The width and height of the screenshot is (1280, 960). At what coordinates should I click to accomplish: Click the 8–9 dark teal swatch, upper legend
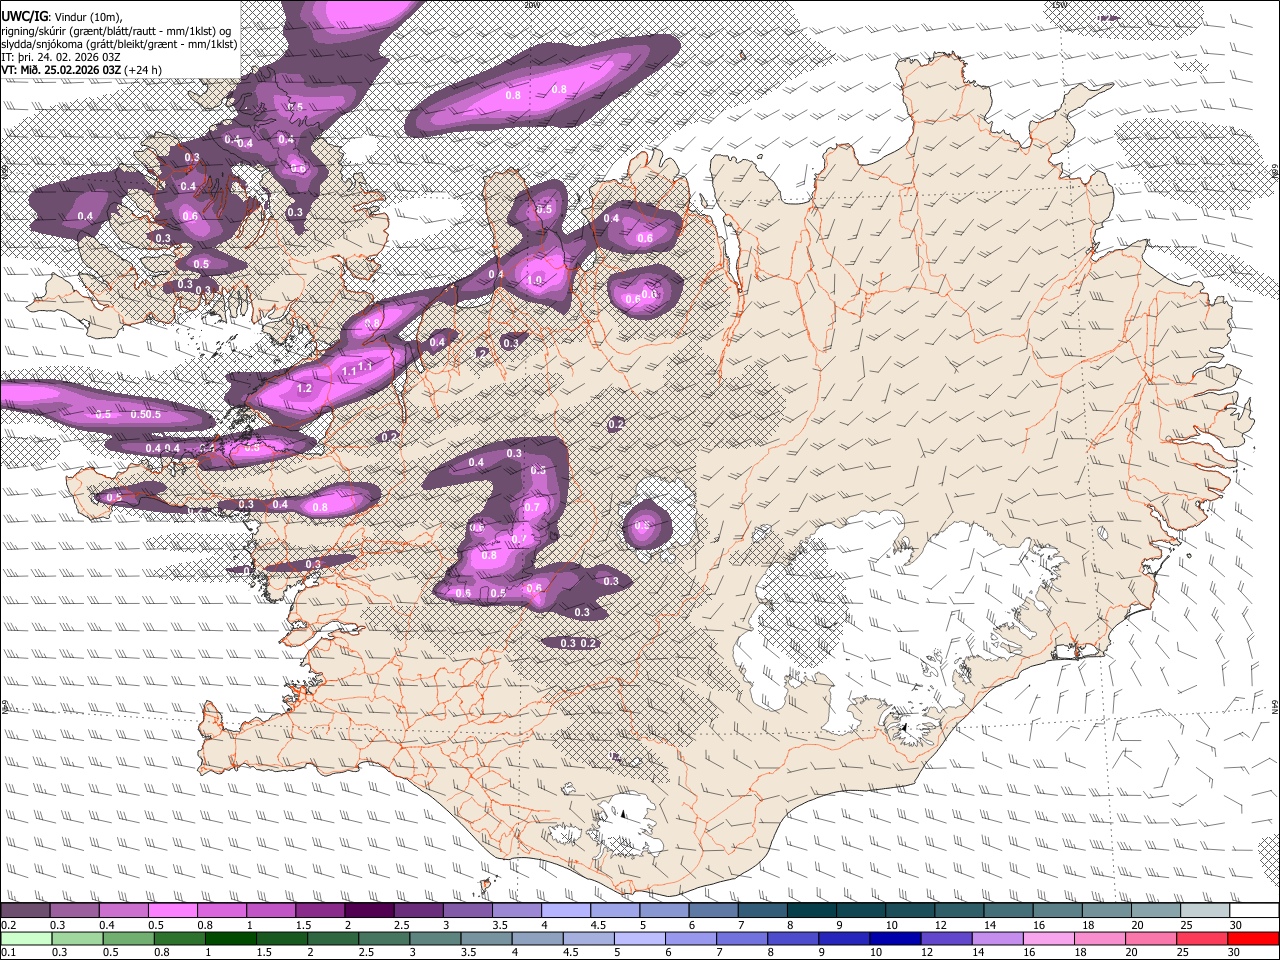pyautogui.click(x=811, y=910)
